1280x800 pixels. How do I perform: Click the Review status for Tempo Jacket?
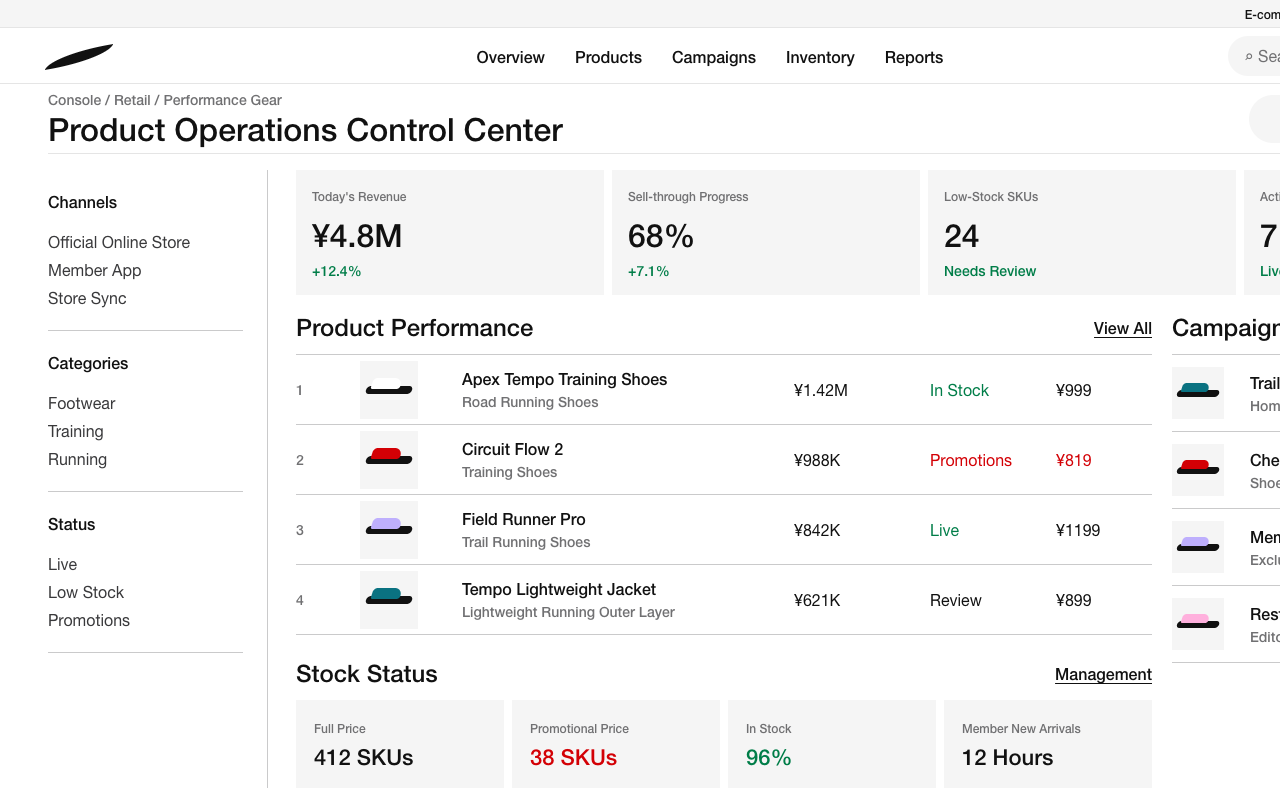click(x=956, y=600)
